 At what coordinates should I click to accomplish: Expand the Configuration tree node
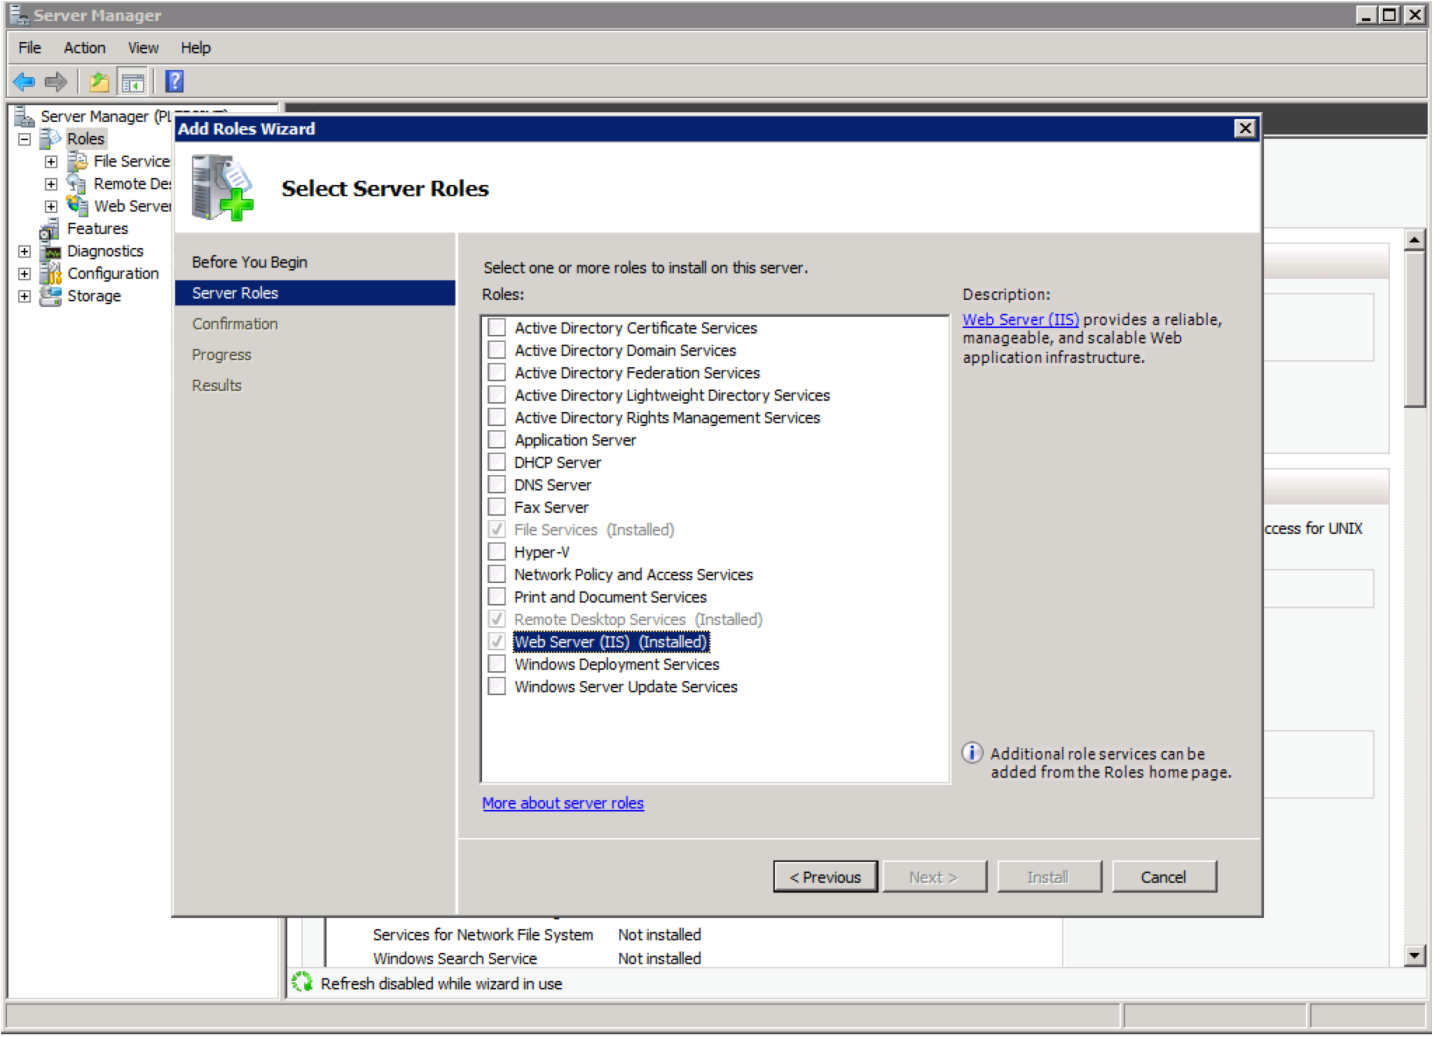click(x=24, y=274)
